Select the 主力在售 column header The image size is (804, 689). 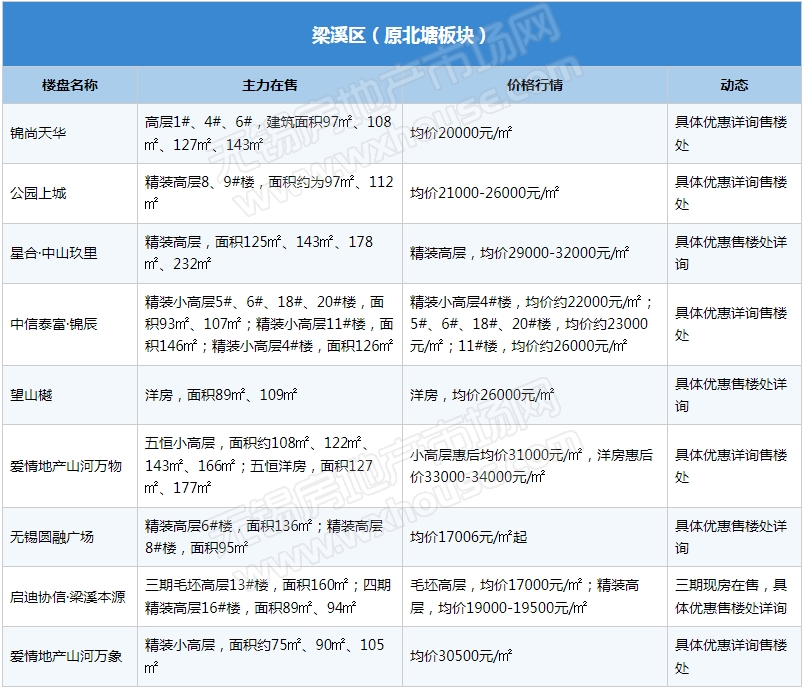(270, 85)
